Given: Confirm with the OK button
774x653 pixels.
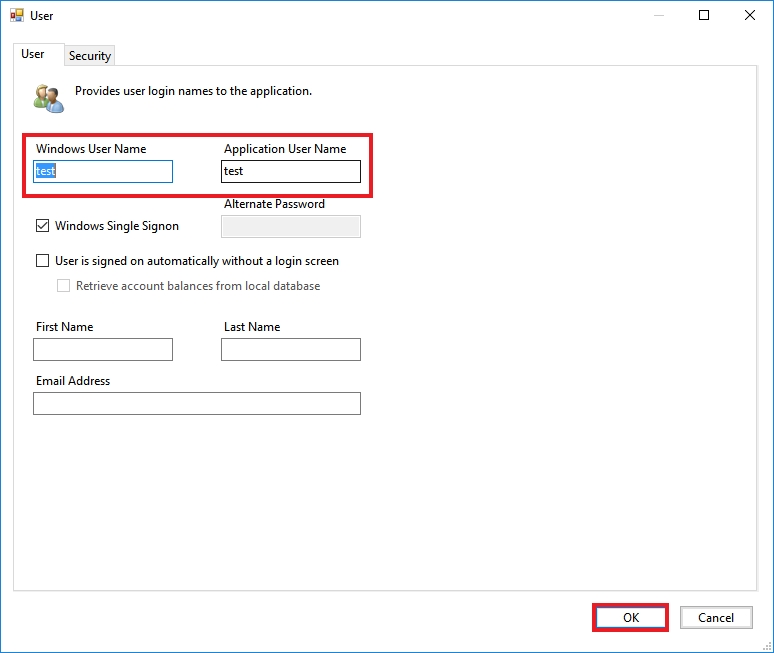Looking at the screenshot, I should [x=630, y=617].
